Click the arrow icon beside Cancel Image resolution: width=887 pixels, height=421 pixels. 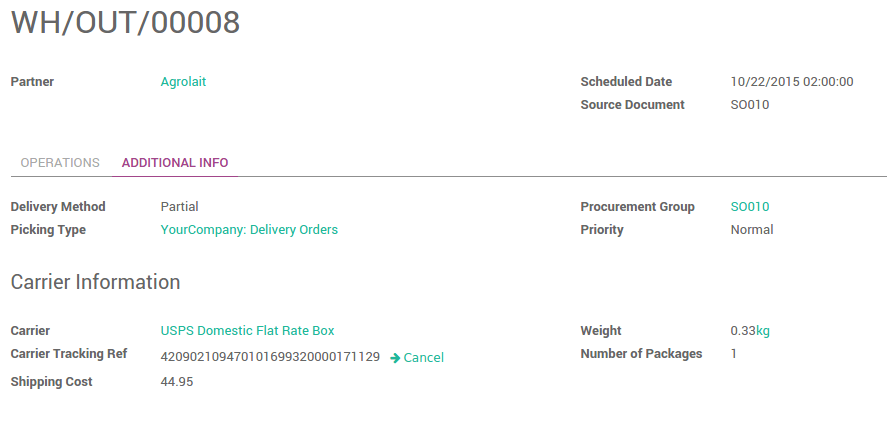click(395, 358)
